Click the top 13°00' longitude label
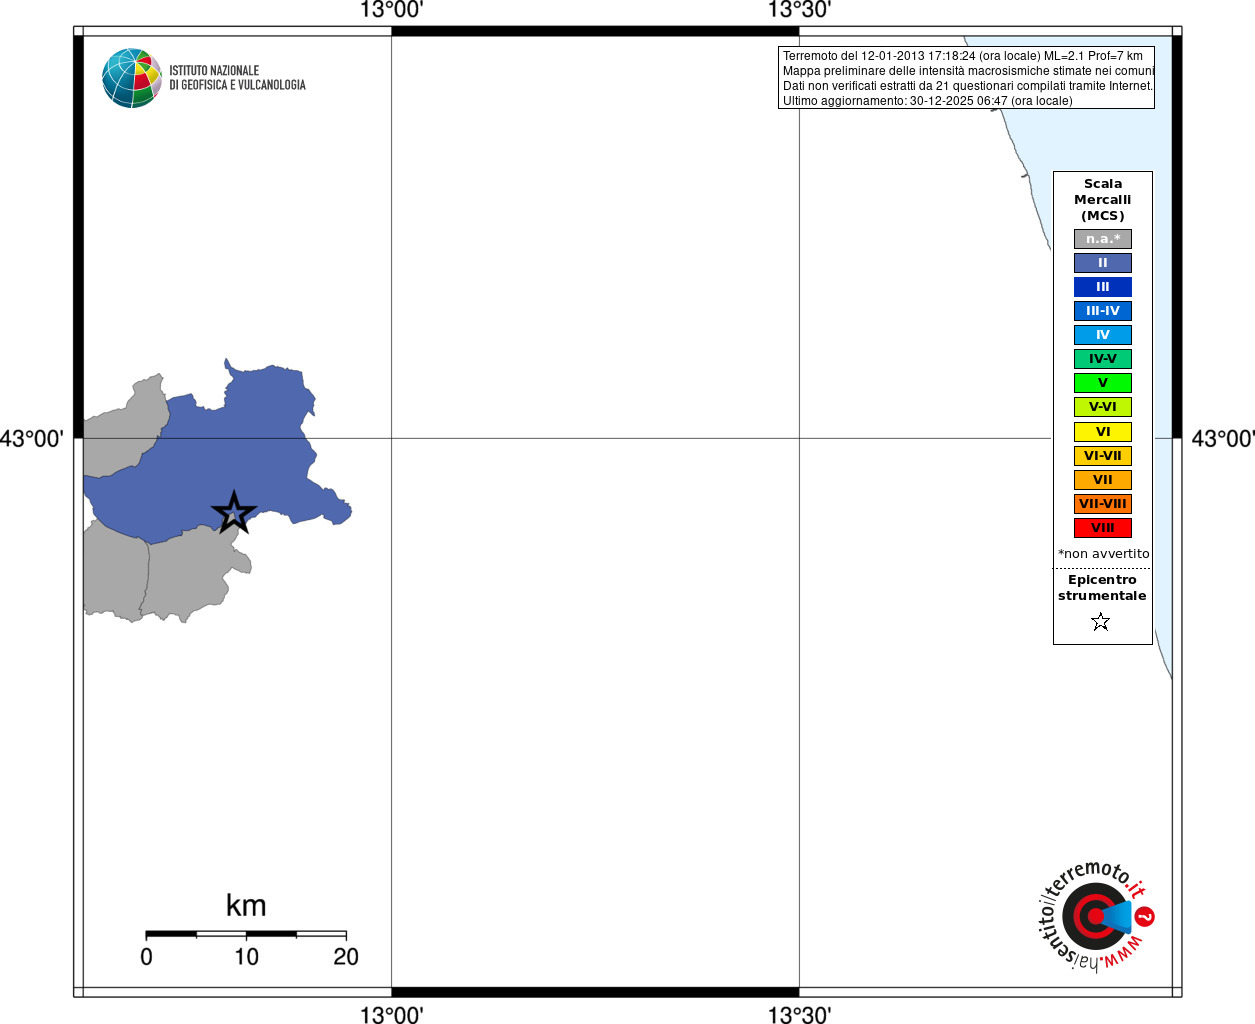This screenshot has width=1255, height=1024. point(391,10)
